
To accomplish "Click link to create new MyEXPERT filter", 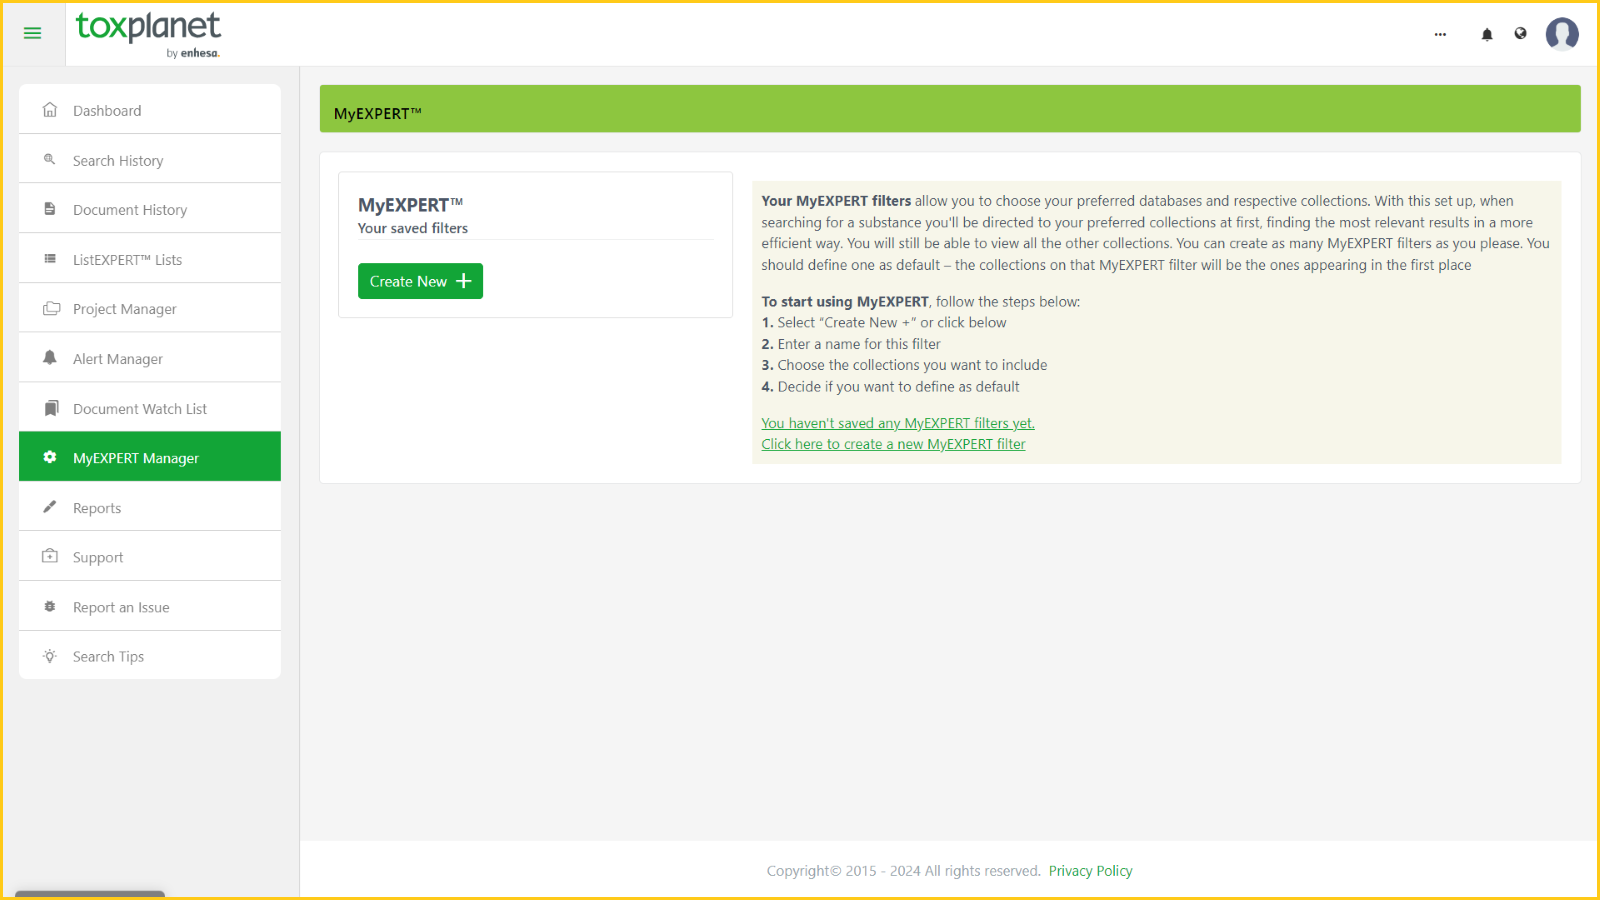I will point(893,444).
